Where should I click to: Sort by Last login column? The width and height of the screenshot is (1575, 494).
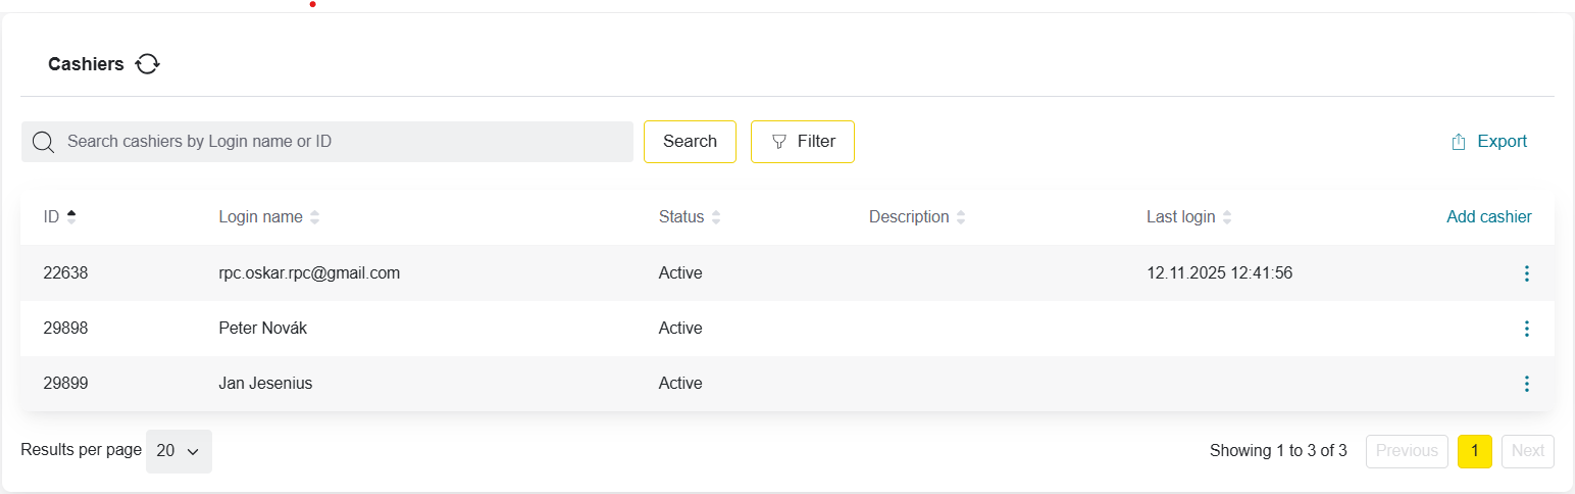[x=1189, y=217]
